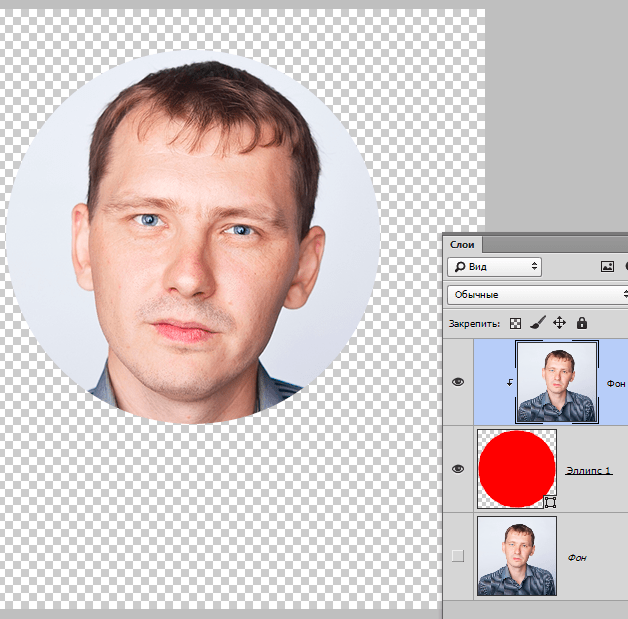Click the Эллипс 1 layer name
The width and height of the screenshot is (628, 619).
[589, 469]
